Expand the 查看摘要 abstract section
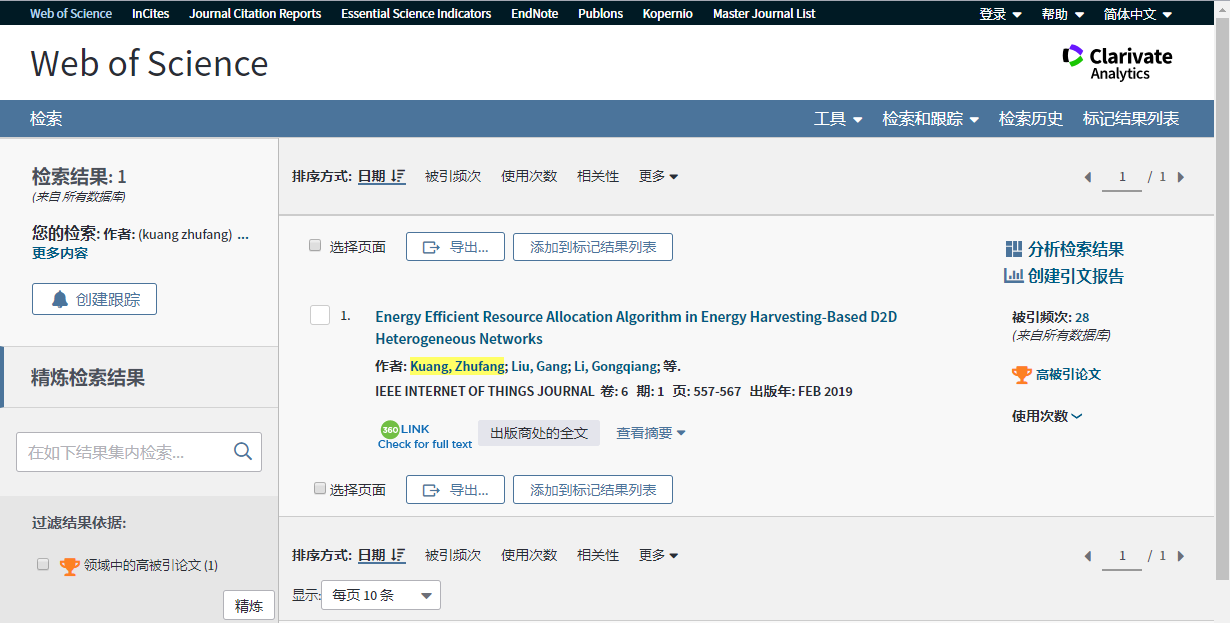 point(650,433)
